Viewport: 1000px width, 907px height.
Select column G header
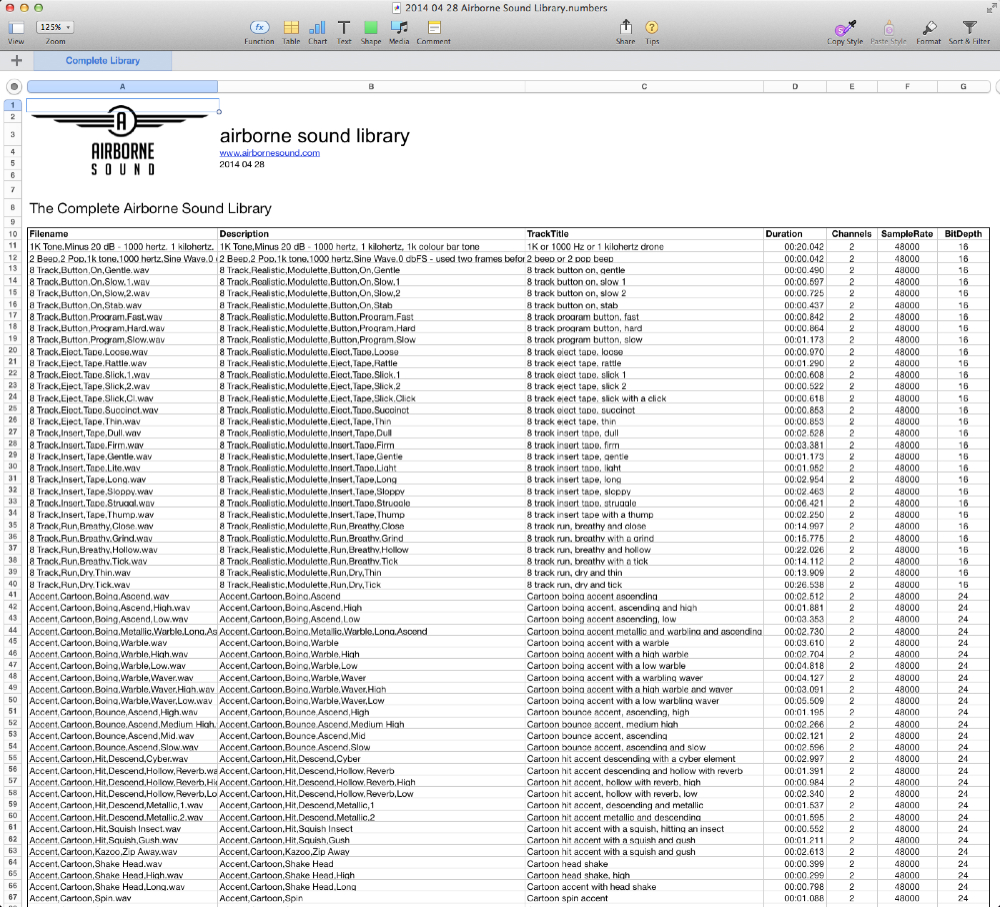[963, 87]
